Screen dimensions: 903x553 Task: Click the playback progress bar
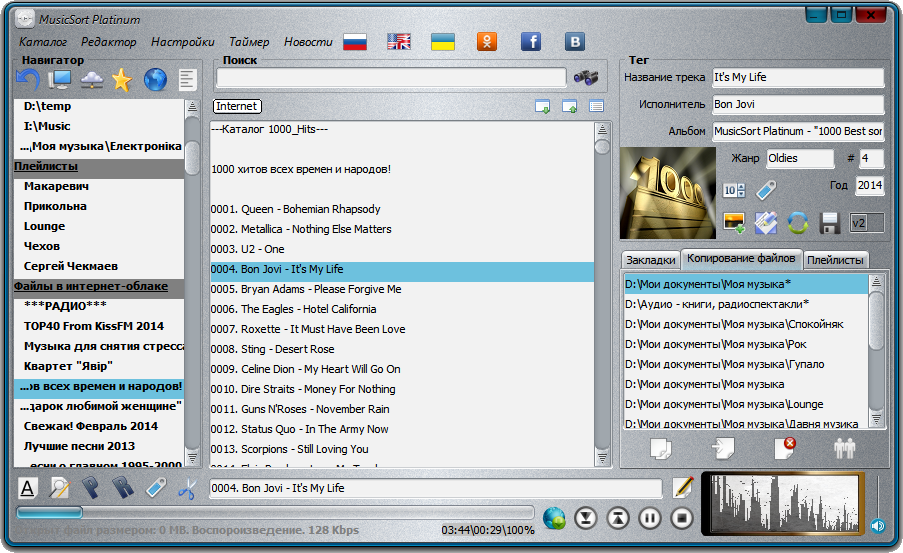275,512
